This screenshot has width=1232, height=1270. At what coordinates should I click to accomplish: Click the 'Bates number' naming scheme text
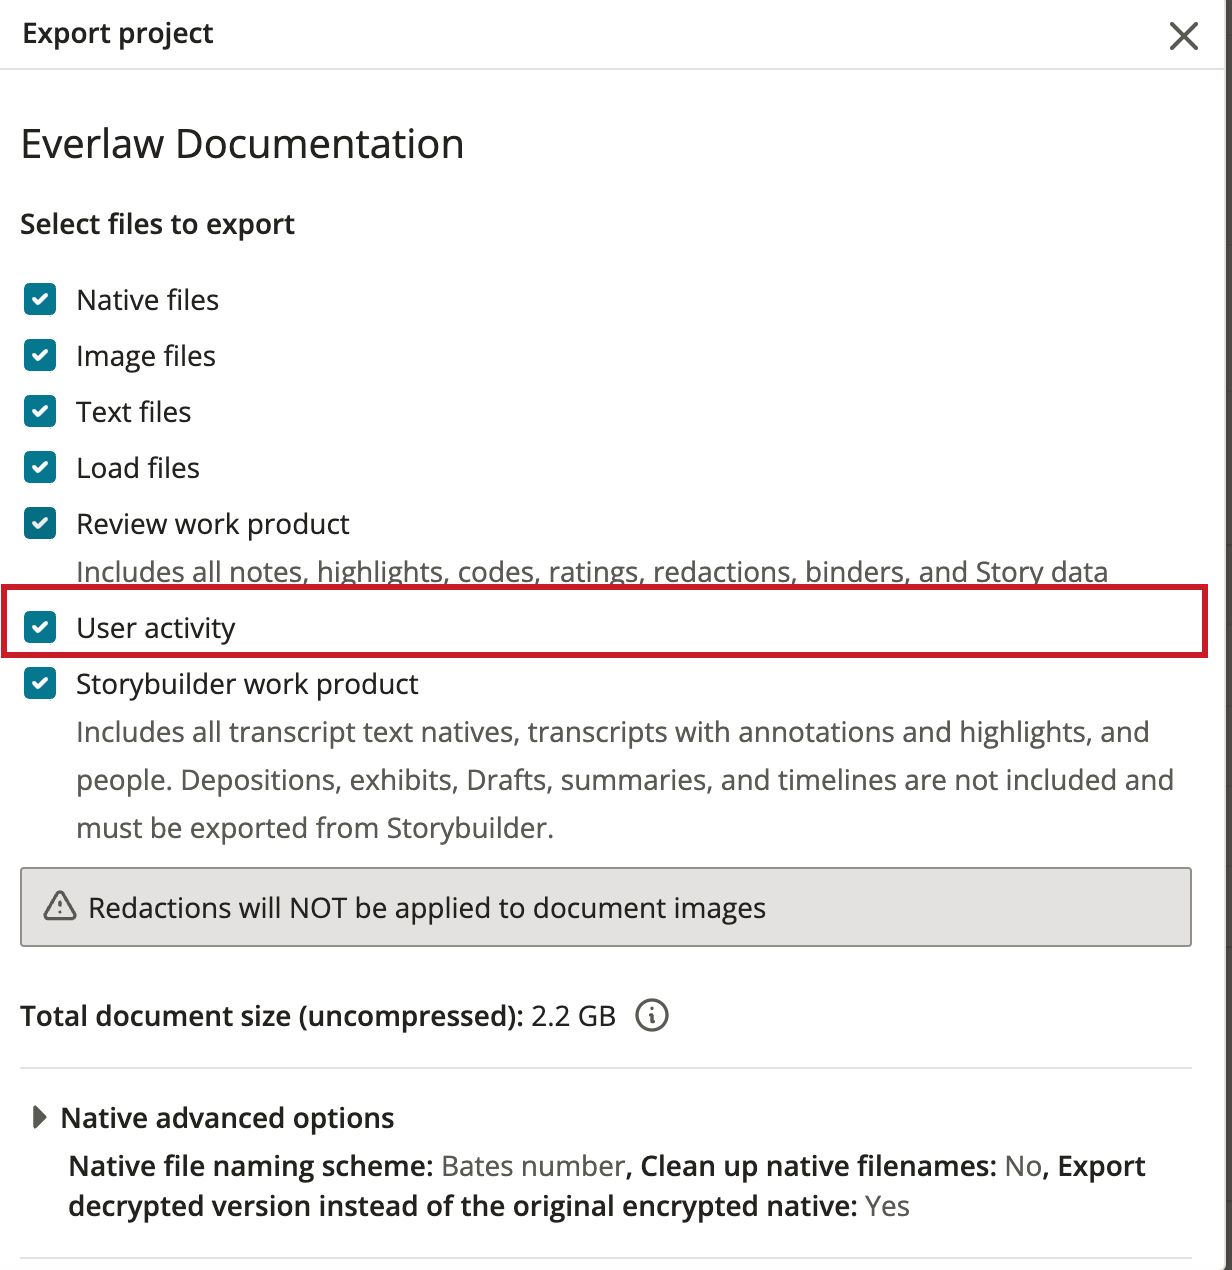coord(531,1165)
